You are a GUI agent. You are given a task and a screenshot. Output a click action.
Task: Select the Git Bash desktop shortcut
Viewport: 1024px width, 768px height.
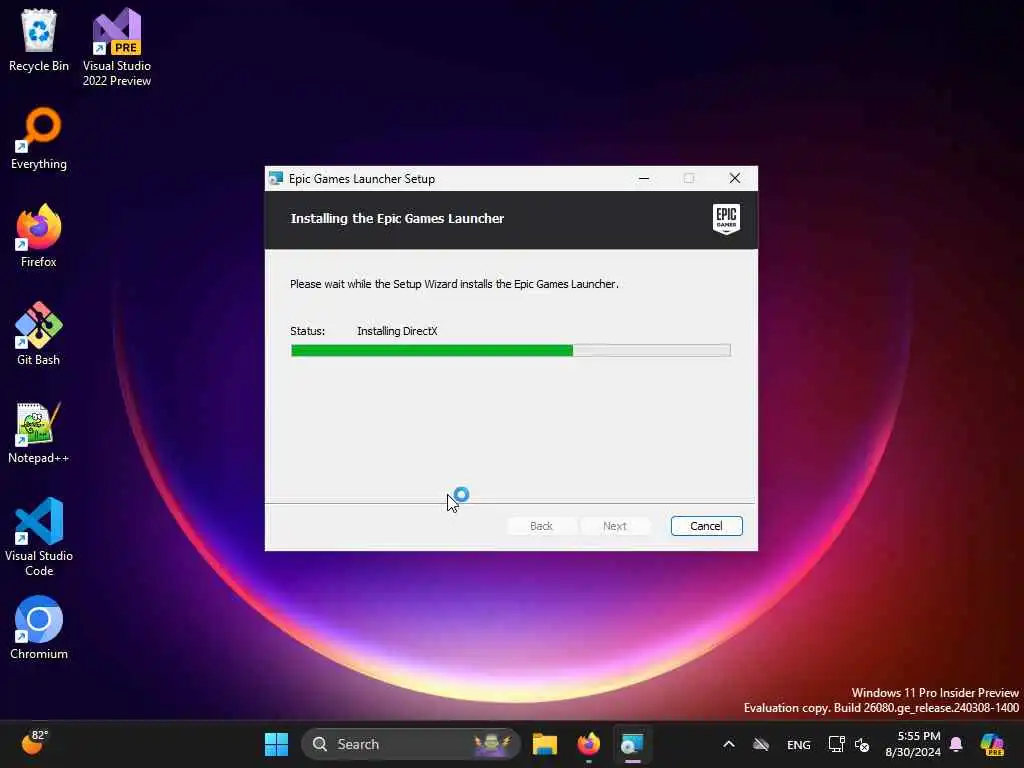pos(39,334)
